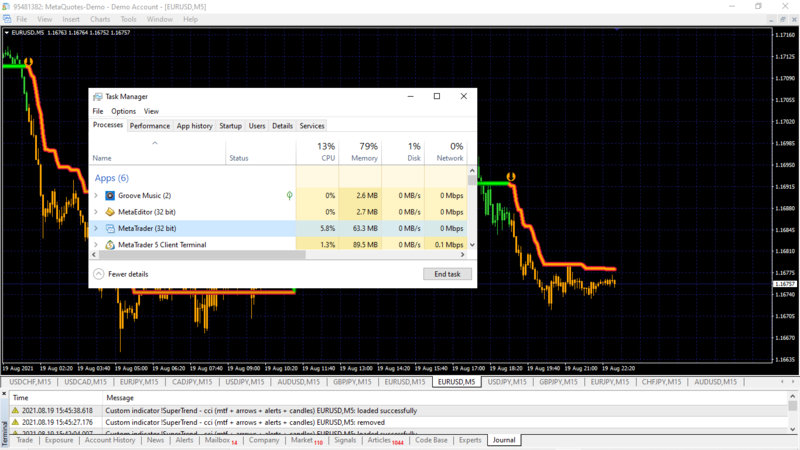The height and width of the screenshot is (450, 800).
Task: Switch to the Details tab
Action: [x=282, y=126]
